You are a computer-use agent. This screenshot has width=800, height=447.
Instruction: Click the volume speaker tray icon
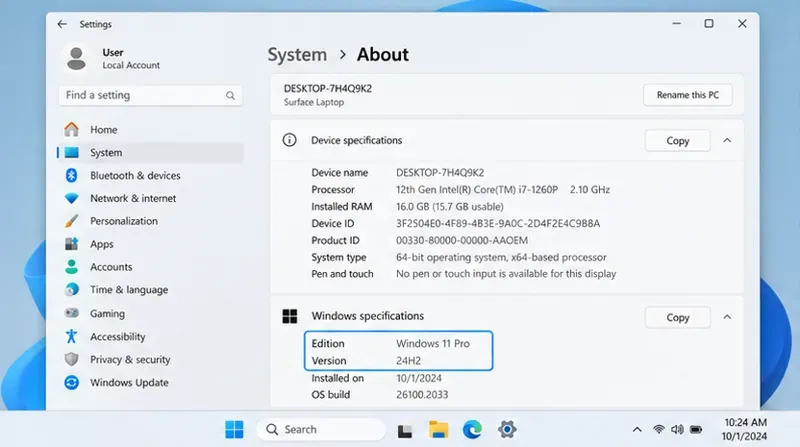click(677, 430)
